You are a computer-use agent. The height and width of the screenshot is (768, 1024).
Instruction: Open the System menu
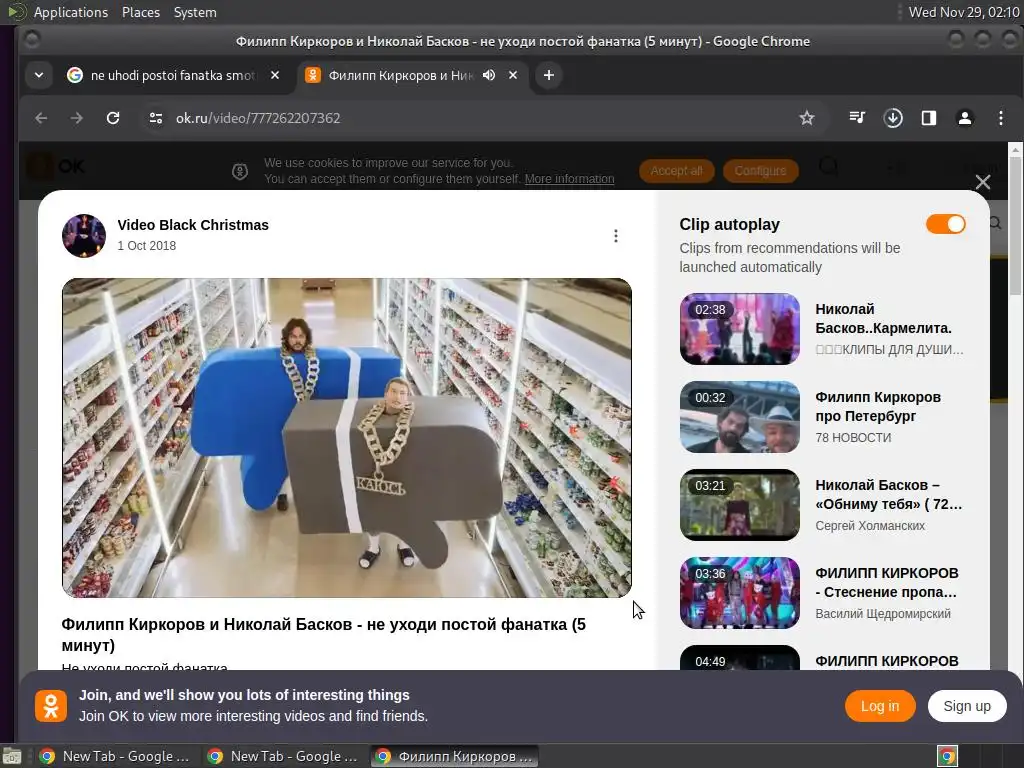tap(195, 12)
